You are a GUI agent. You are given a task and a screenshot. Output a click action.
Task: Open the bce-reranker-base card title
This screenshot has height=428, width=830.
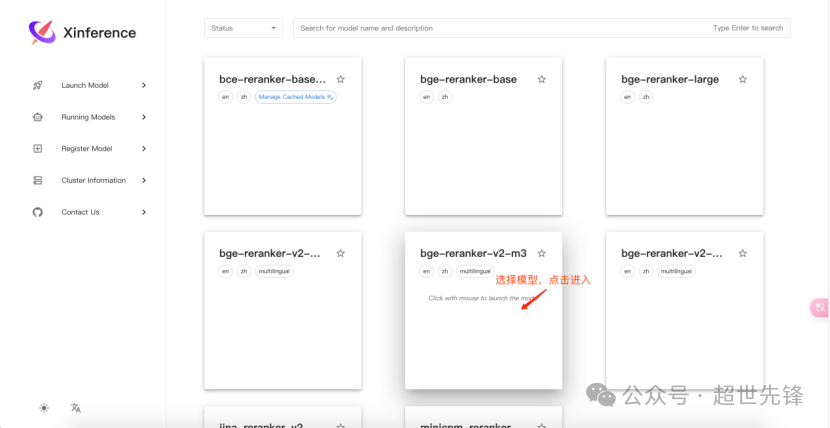coord(273,79)
